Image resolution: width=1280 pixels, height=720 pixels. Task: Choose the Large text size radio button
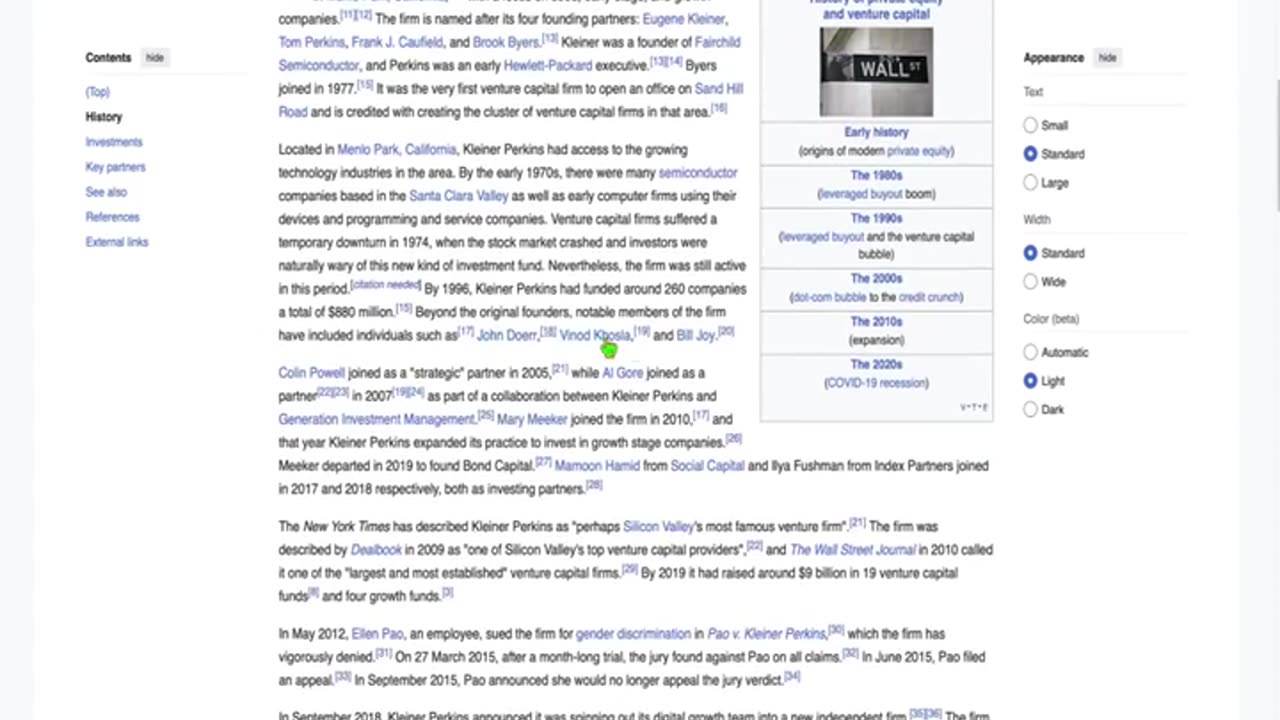pos(1030,183)
